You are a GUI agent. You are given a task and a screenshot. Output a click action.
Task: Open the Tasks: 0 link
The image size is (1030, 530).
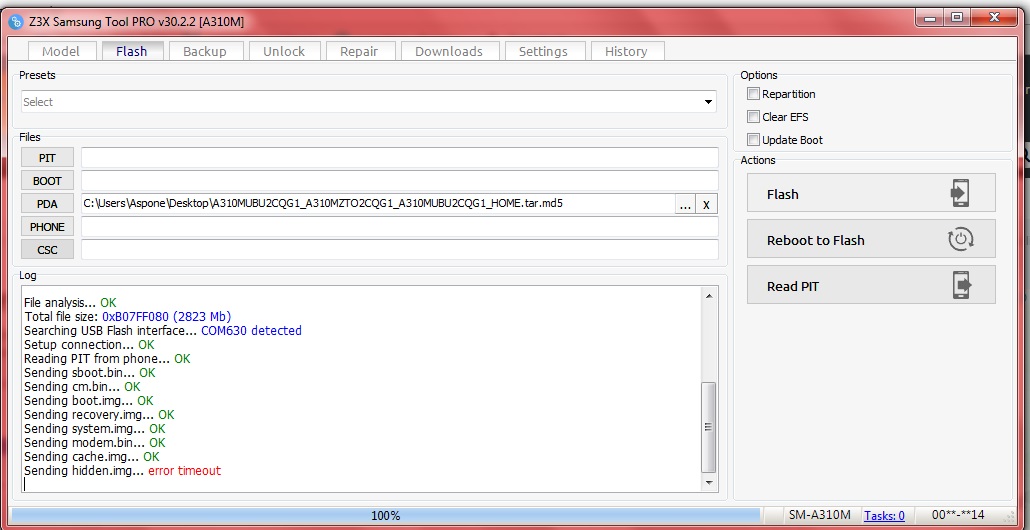click(x=884, y=516)
